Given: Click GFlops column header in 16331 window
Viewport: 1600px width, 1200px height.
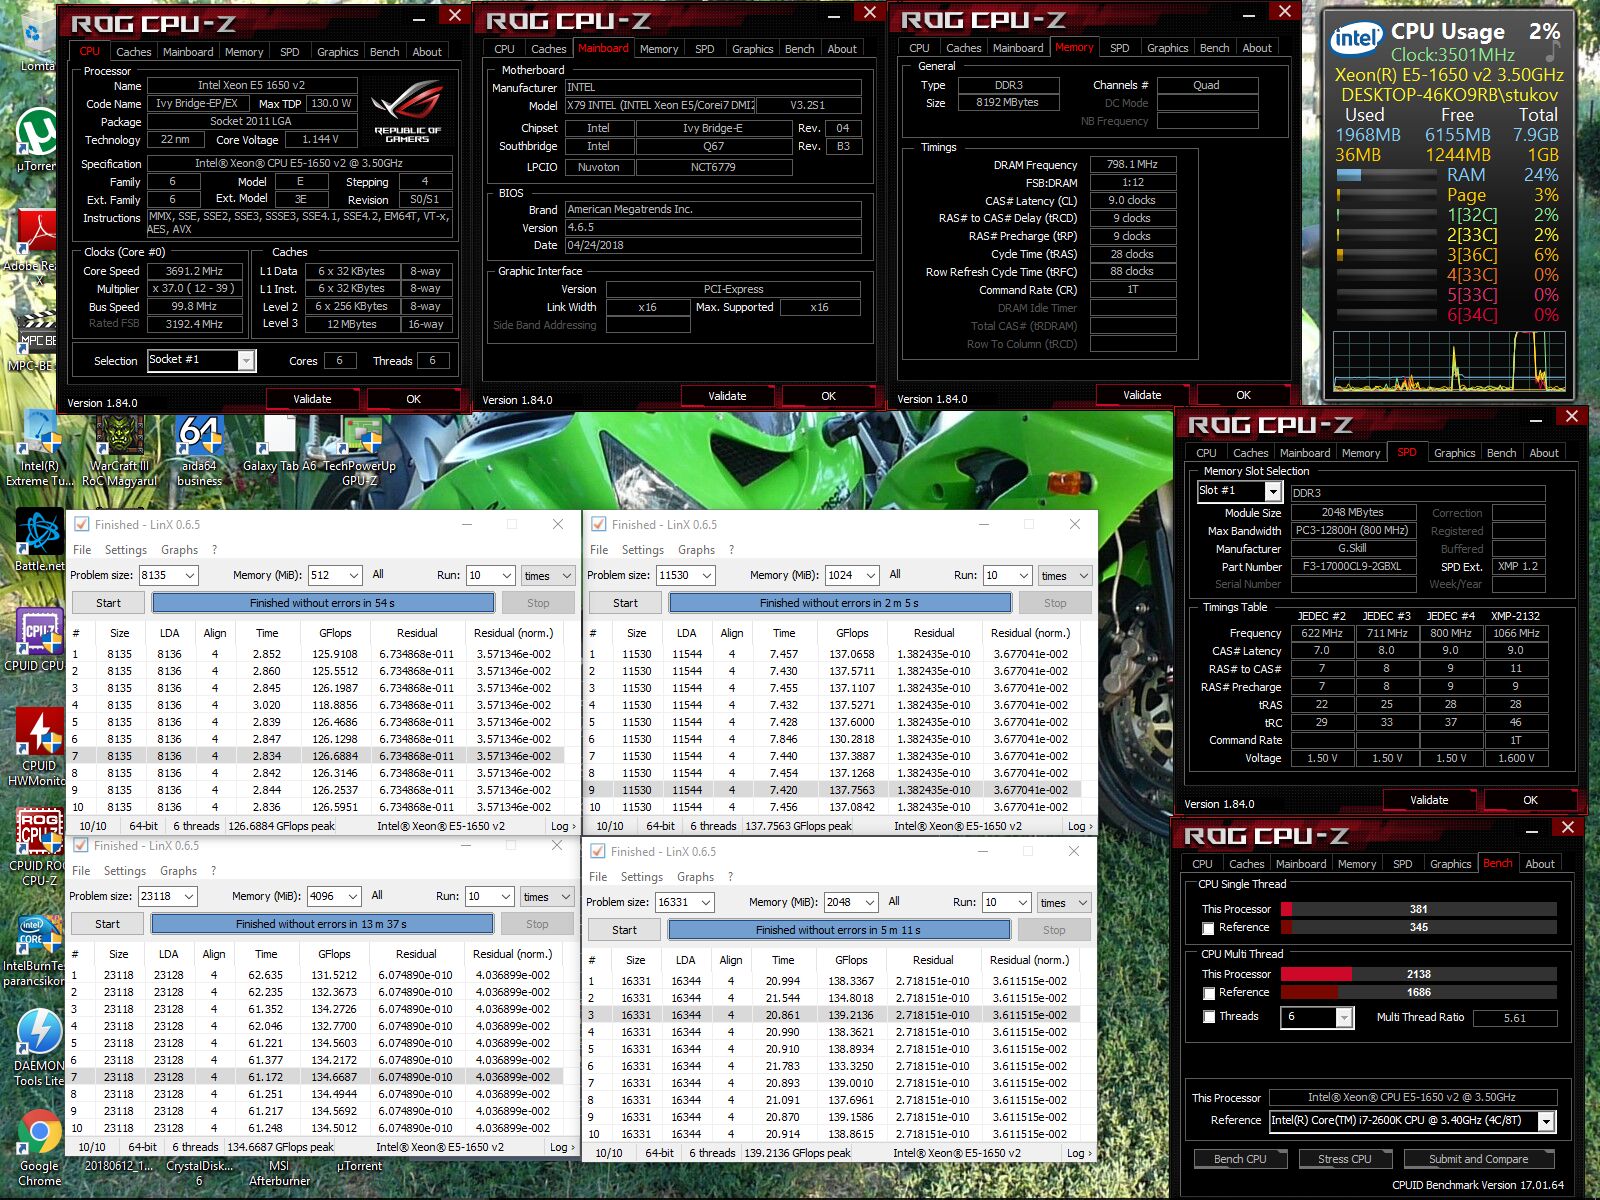Looking at the screenshot, I should tap(851, 960).
